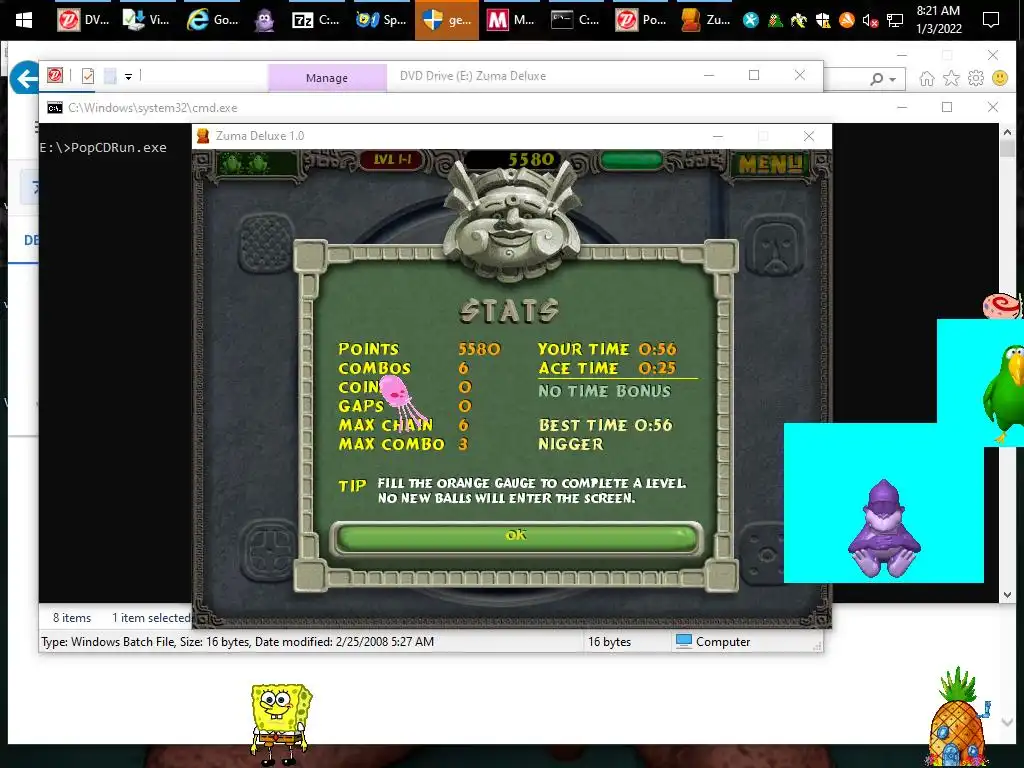Switch to the Zu... Zuma taskbar item

click(x=706, y=20)
